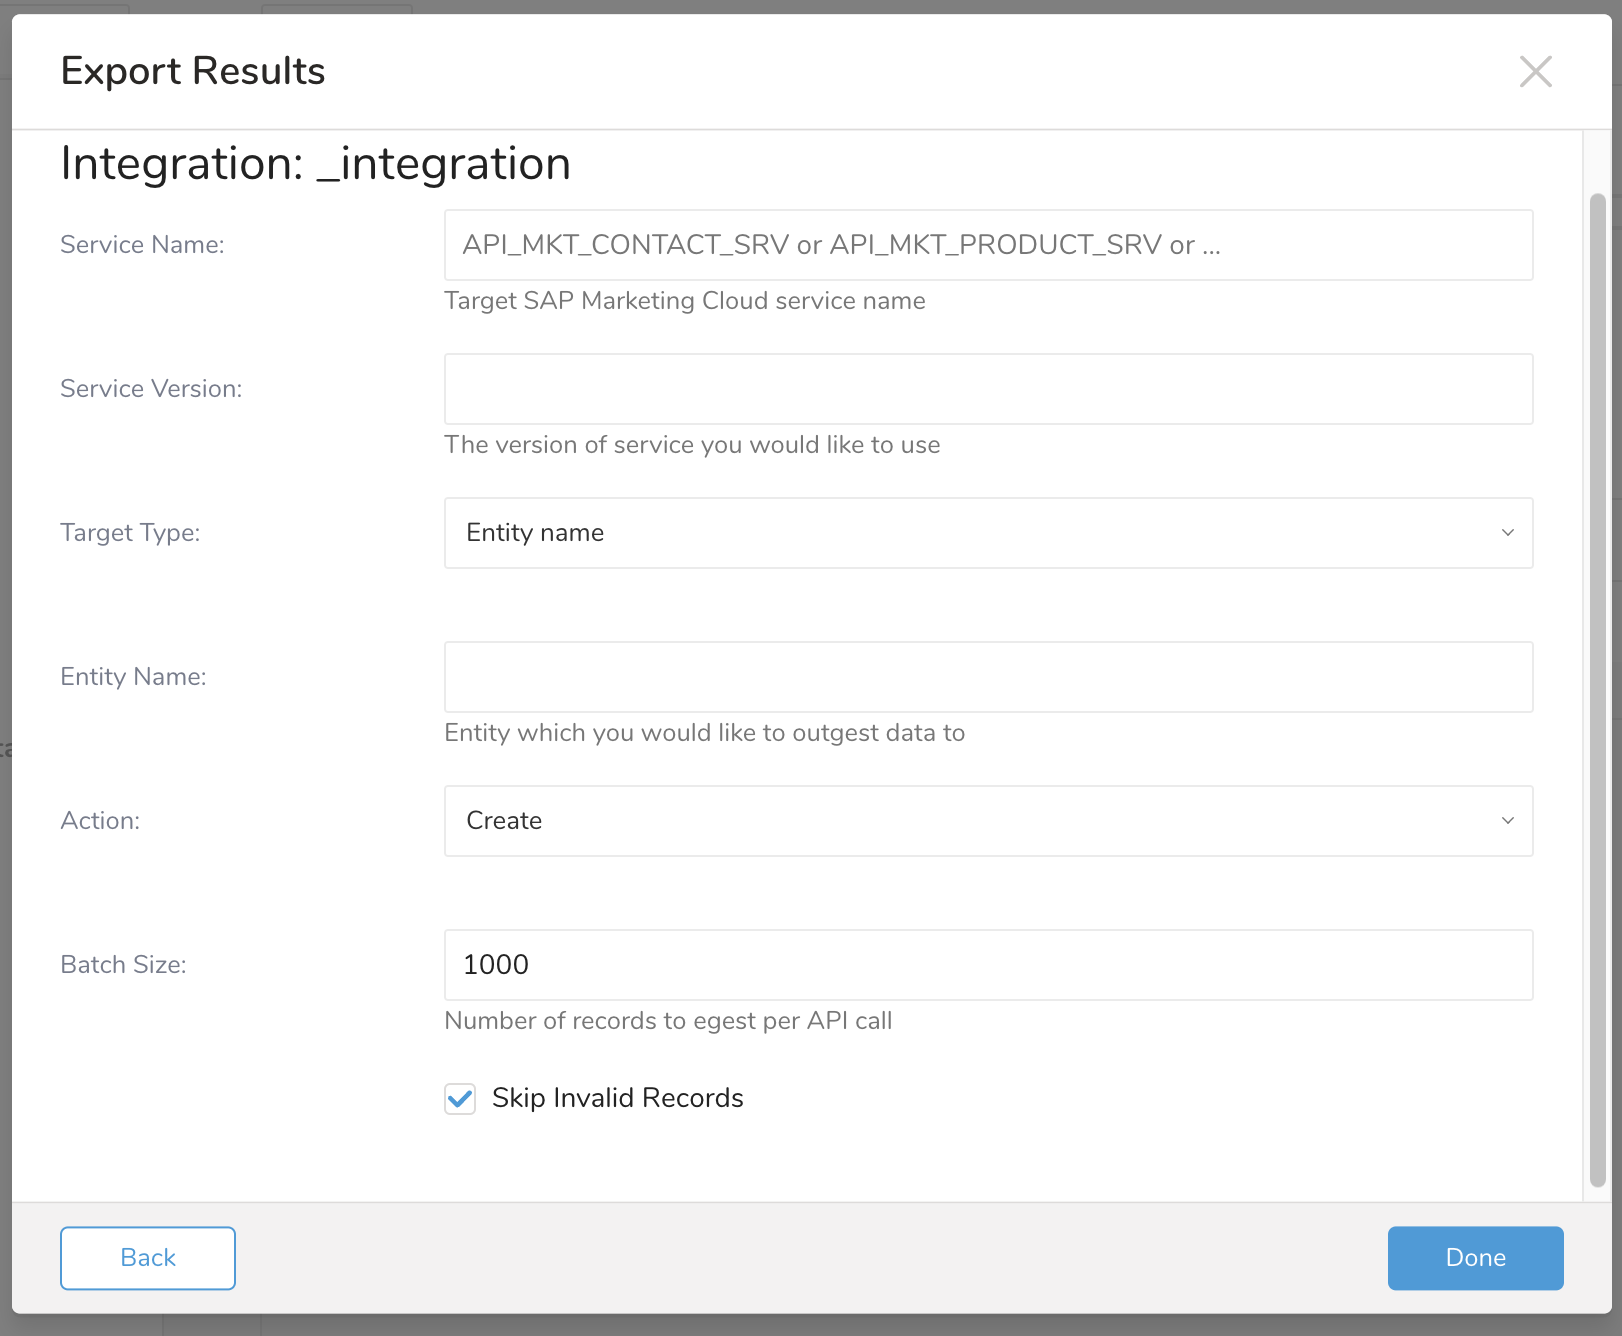
Task: Click the 'Integration: _integration' heading
Action: click(315, 164)
